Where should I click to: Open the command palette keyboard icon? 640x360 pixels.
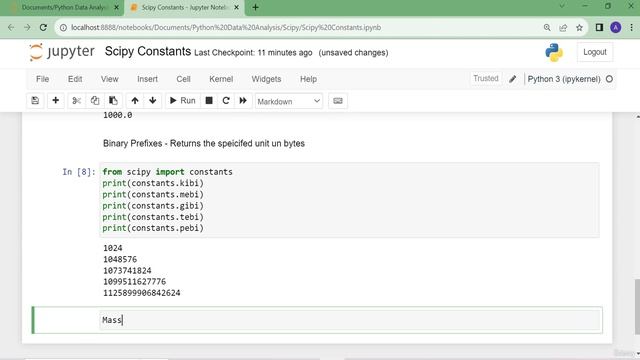coord(338,101)
